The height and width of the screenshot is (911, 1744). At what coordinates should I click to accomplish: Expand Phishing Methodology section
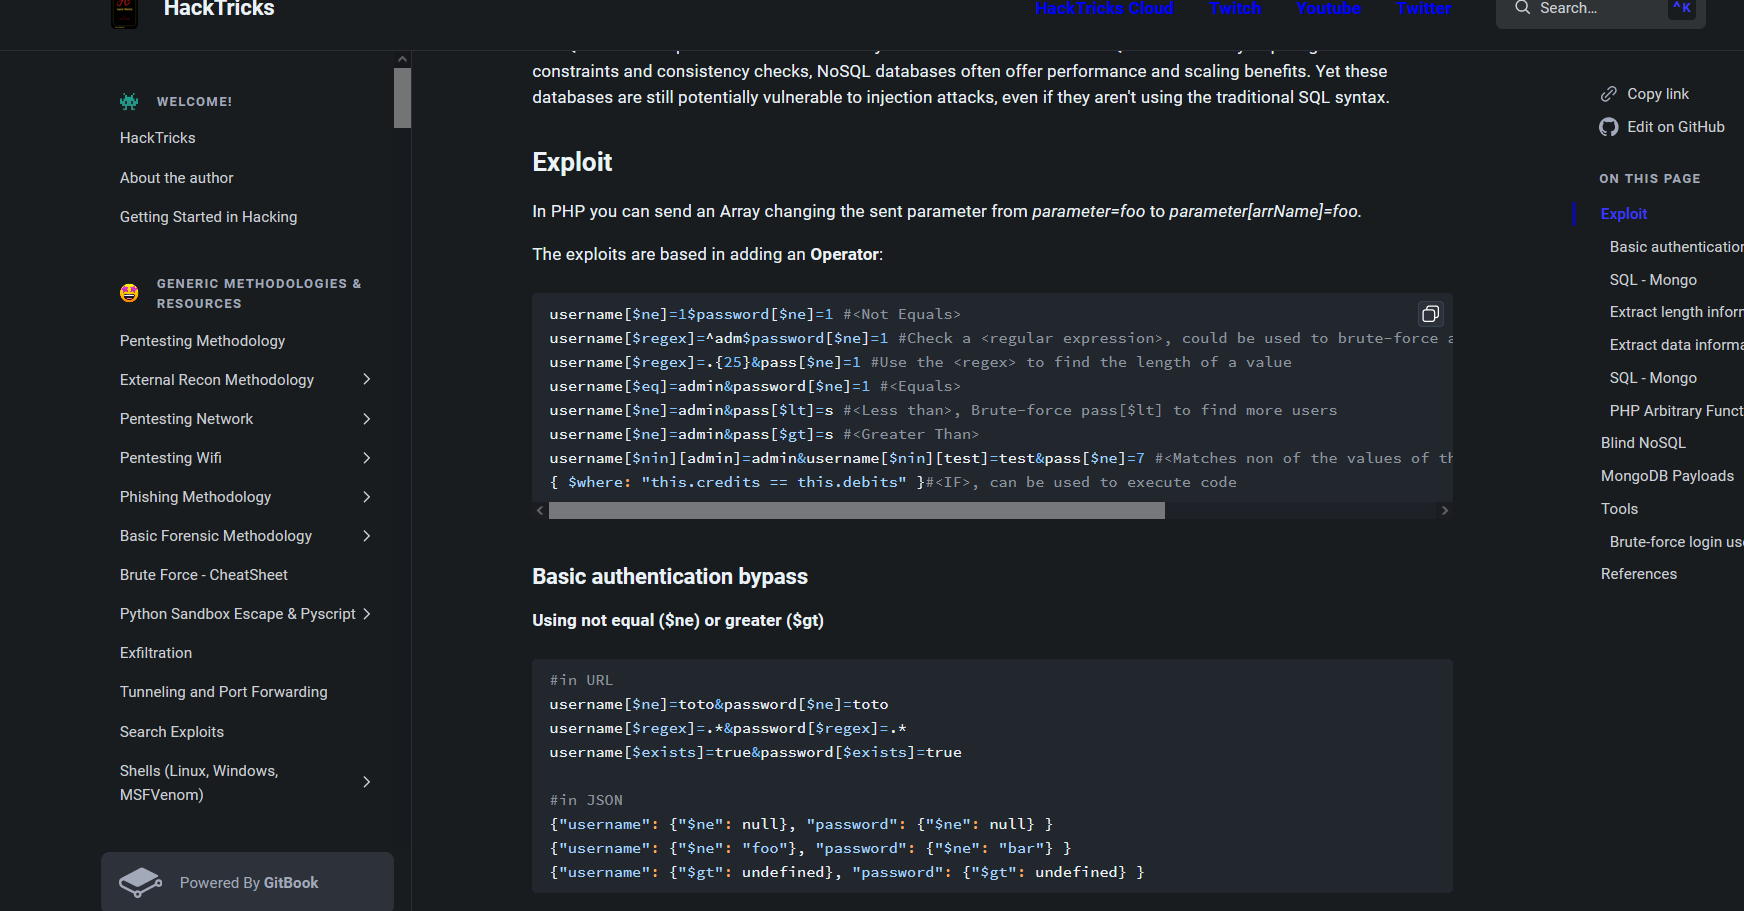[367, 497]
